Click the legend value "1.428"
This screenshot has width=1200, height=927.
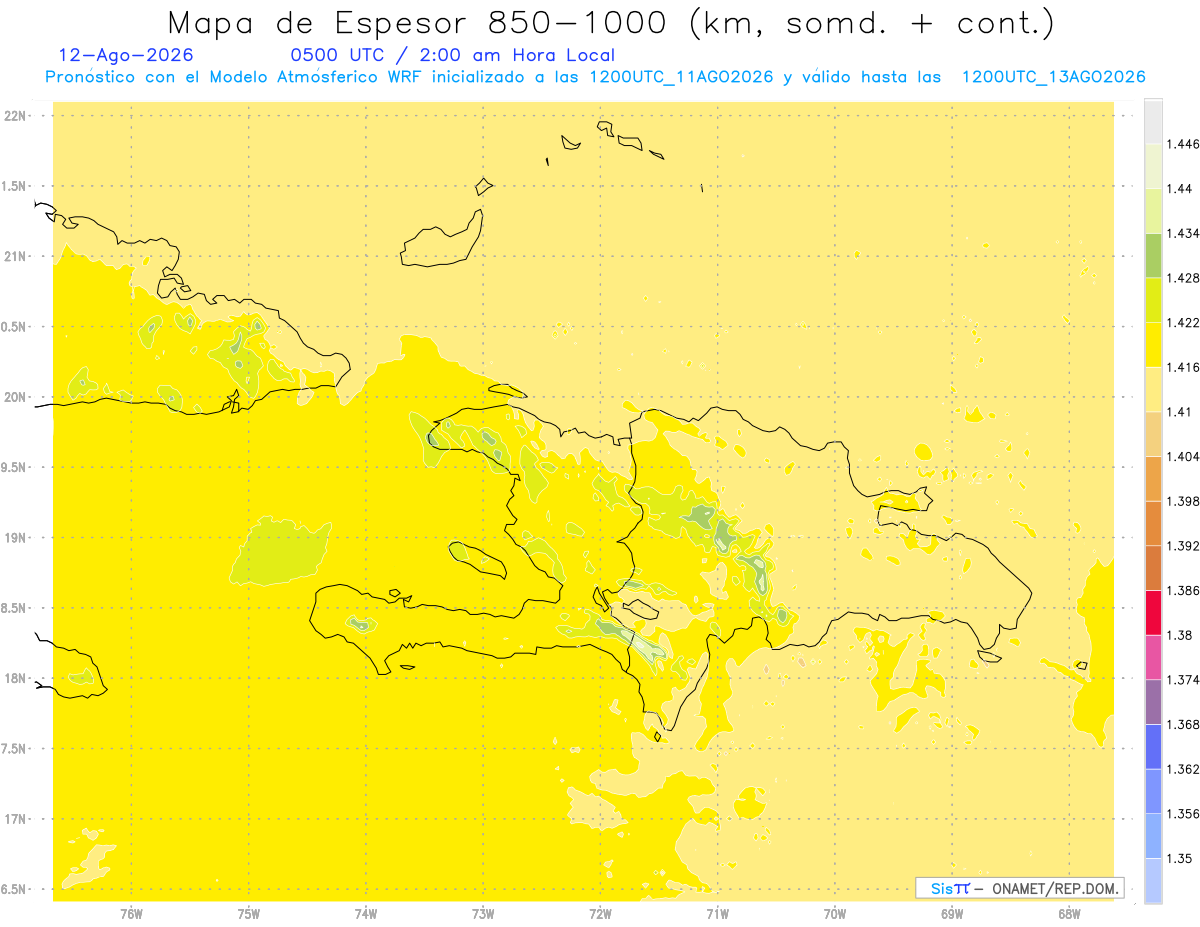(1183, 278)
